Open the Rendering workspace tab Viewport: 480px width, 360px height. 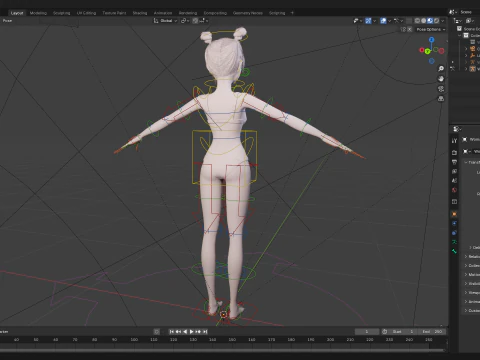tap(188, 13)
